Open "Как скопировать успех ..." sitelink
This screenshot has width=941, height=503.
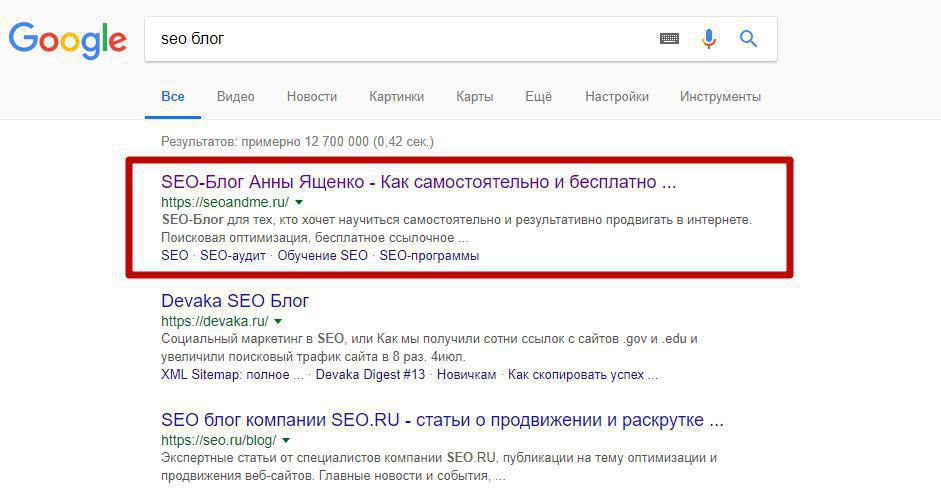(x=583, y=375)
